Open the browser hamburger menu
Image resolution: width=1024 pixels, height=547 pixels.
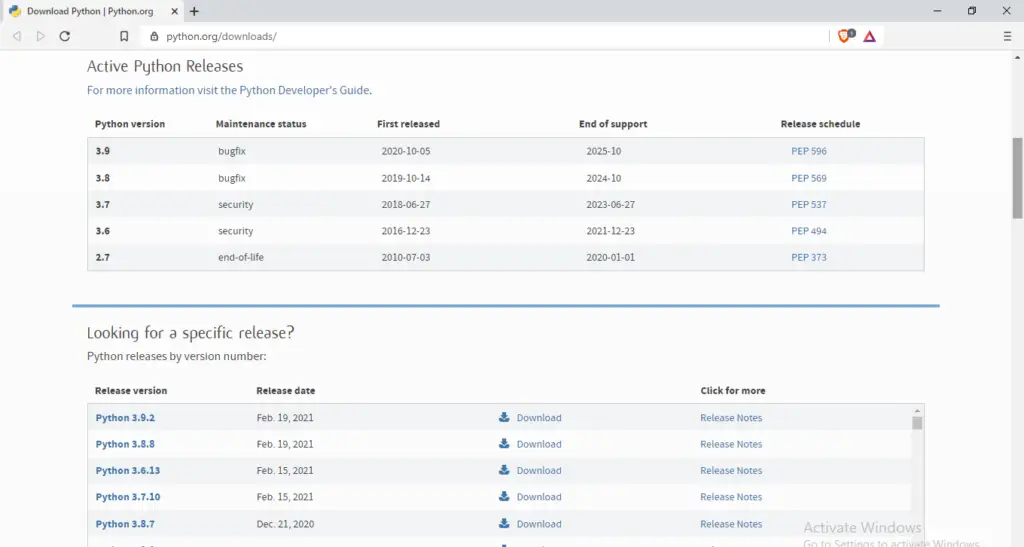pyautogui.click(x=1007, y=36)
